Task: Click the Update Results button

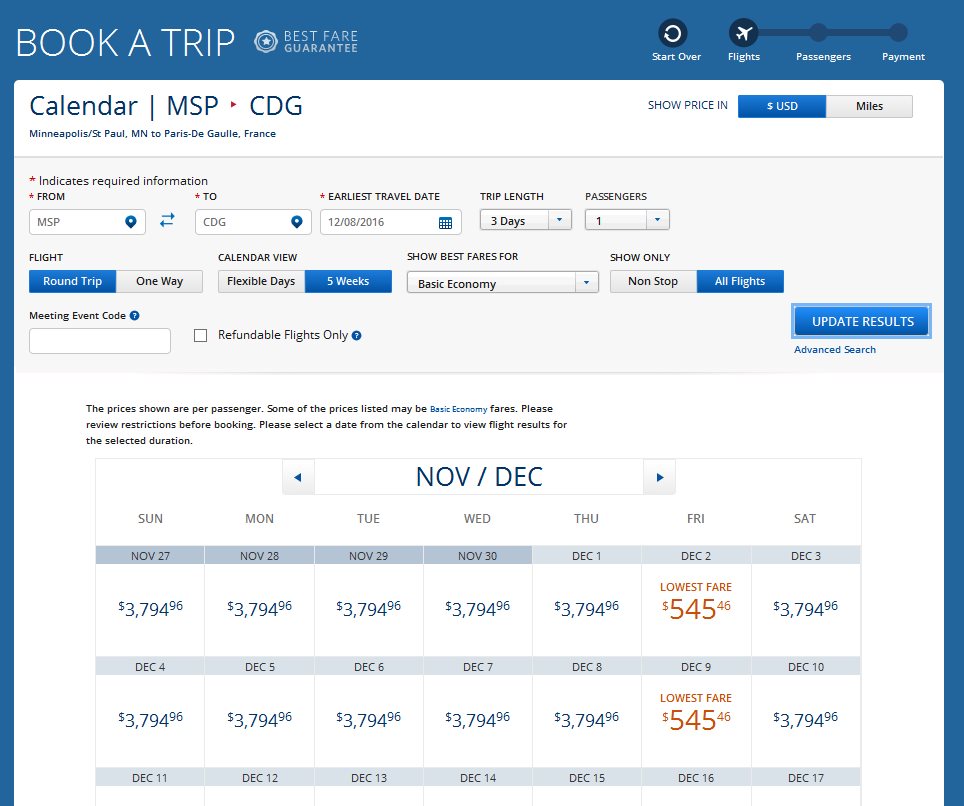Action: click(x=862, y=322)
